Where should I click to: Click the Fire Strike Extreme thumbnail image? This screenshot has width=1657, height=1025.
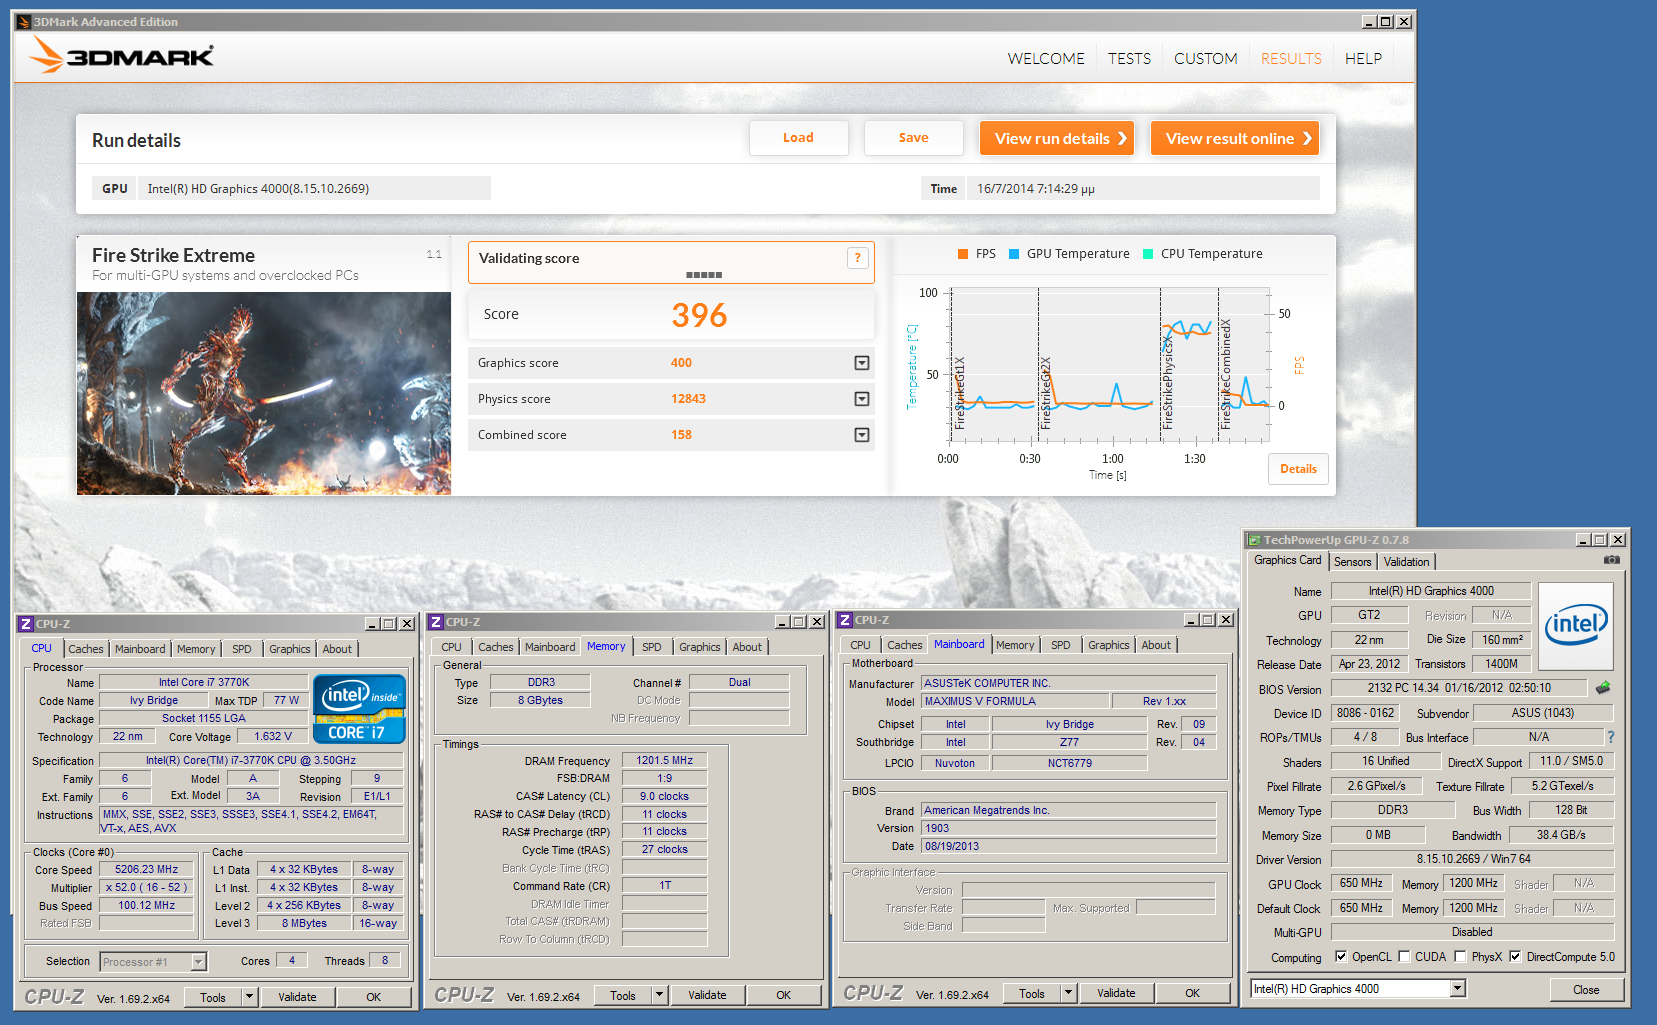tap(264, 393)
